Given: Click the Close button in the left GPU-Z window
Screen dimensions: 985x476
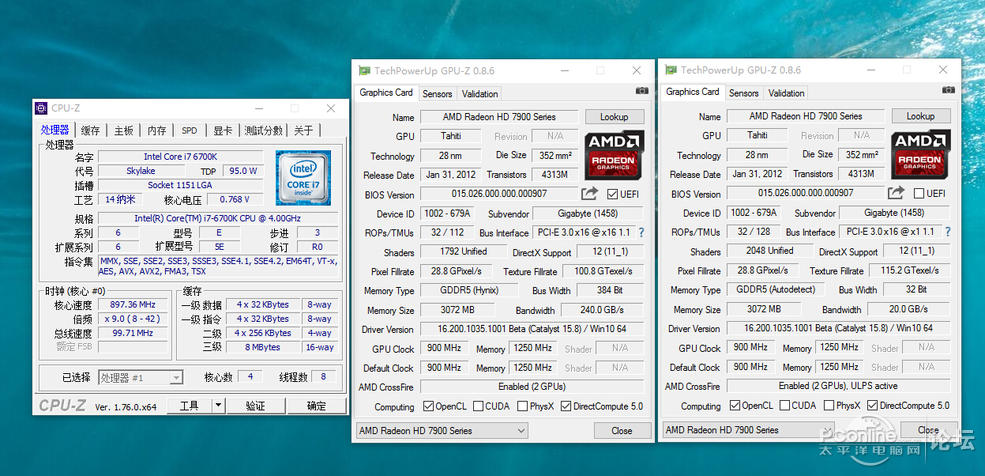Looking at the screenshot, I should click(622, 431).
